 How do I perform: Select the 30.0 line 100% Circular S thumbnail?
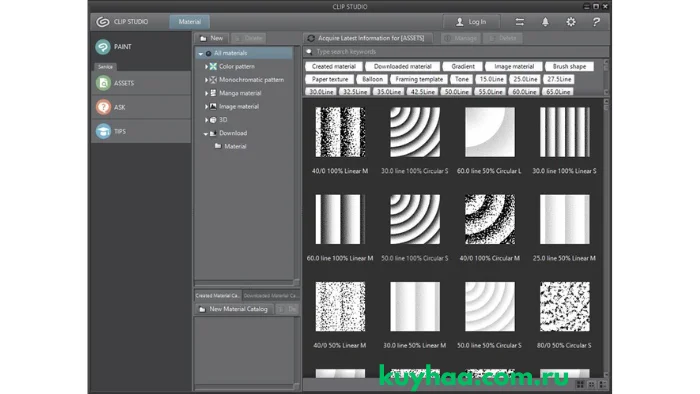415,132
